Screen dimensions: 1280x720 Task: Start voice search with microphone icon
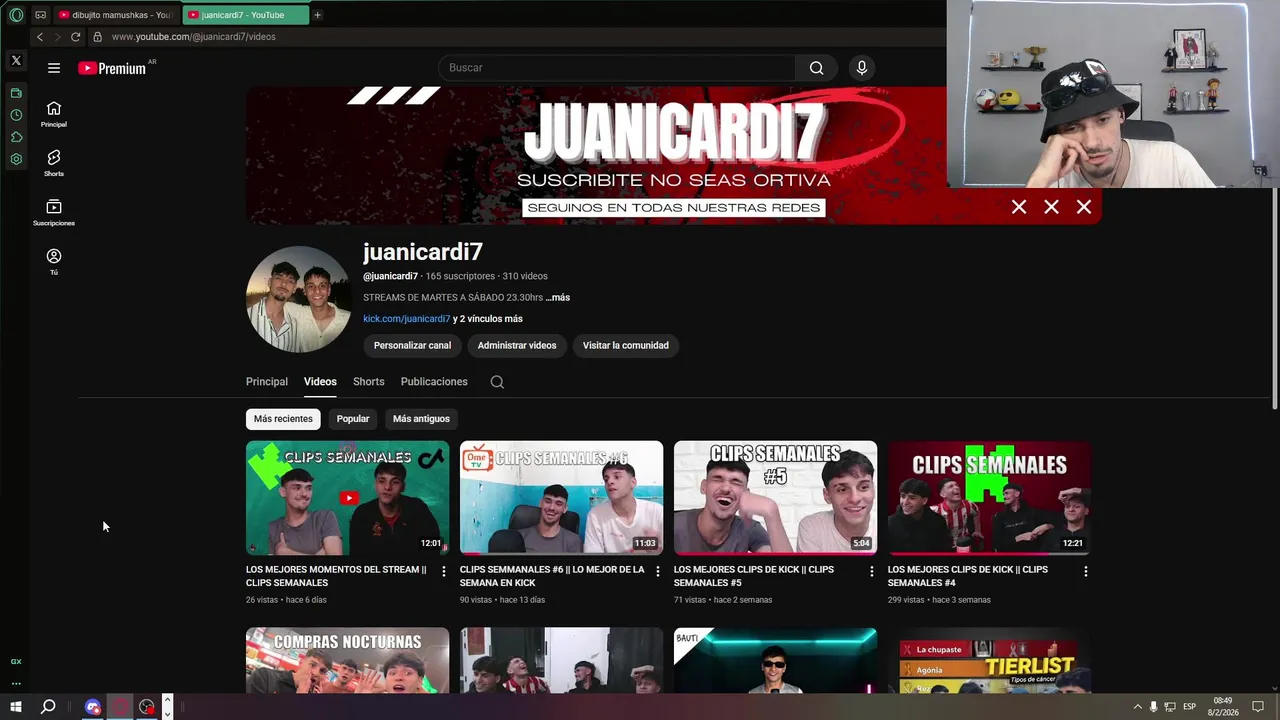pos(862,68)
